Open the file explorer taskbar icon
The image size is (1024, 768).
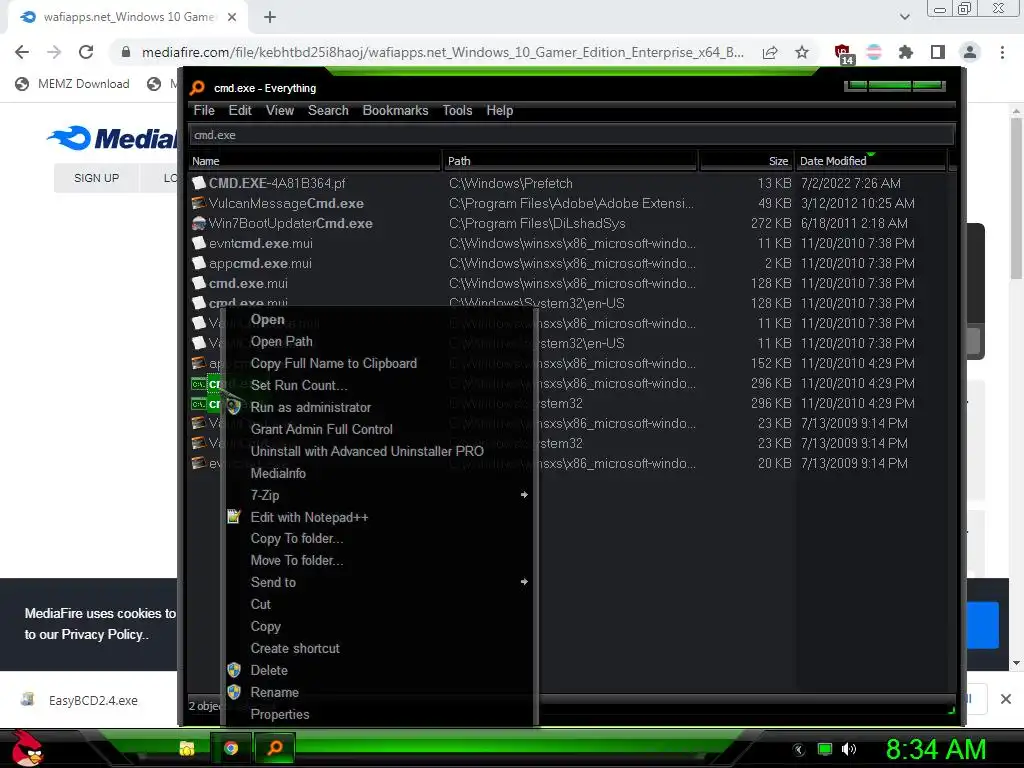(x=187, y=748)
